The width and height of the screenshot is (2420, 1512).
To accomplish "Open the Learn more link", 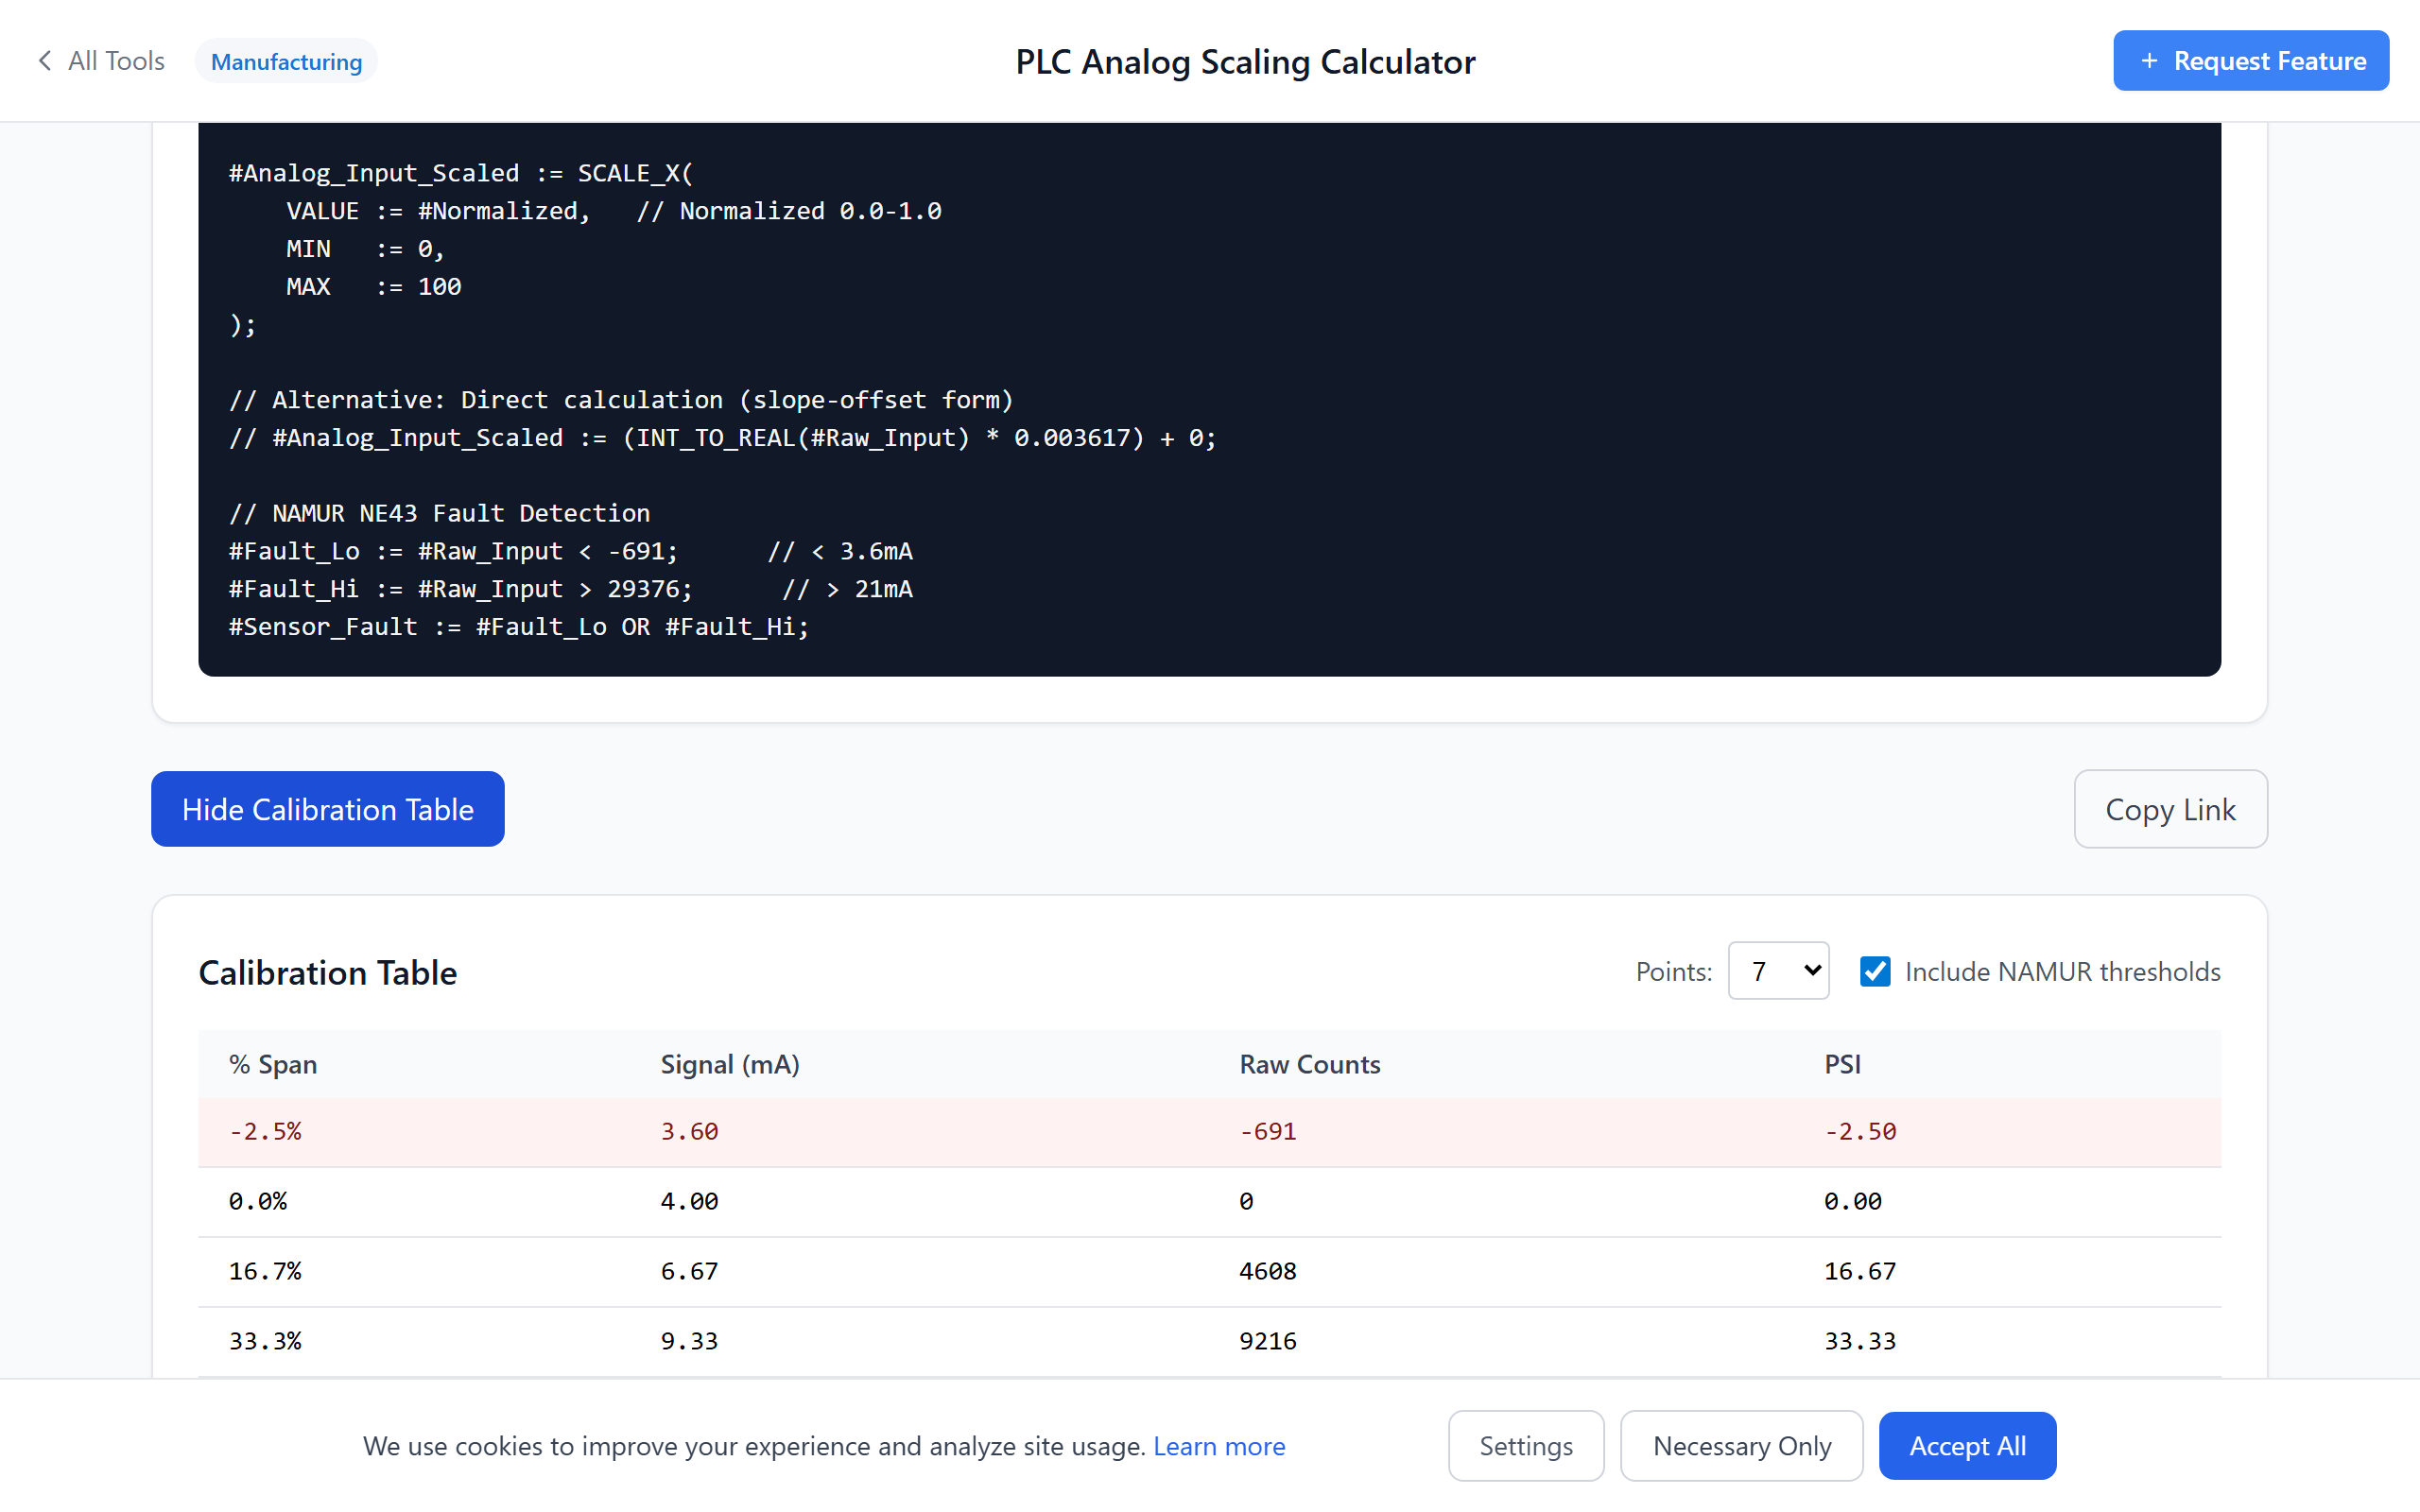I will pos(1220,1445).
